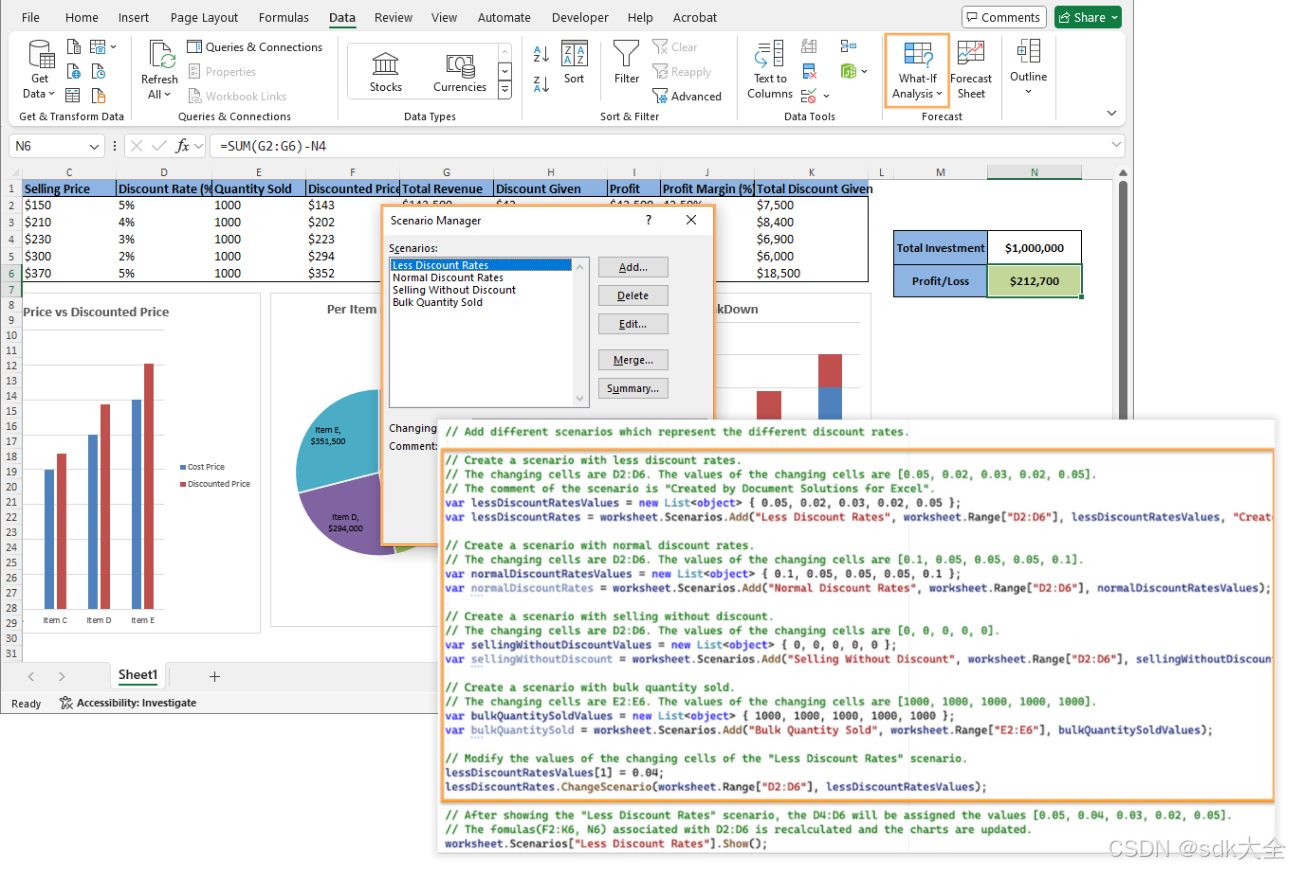The image size is (1290, 870).
Task: Click Summary... in Scenario Manager
Action: coord(633,388)
